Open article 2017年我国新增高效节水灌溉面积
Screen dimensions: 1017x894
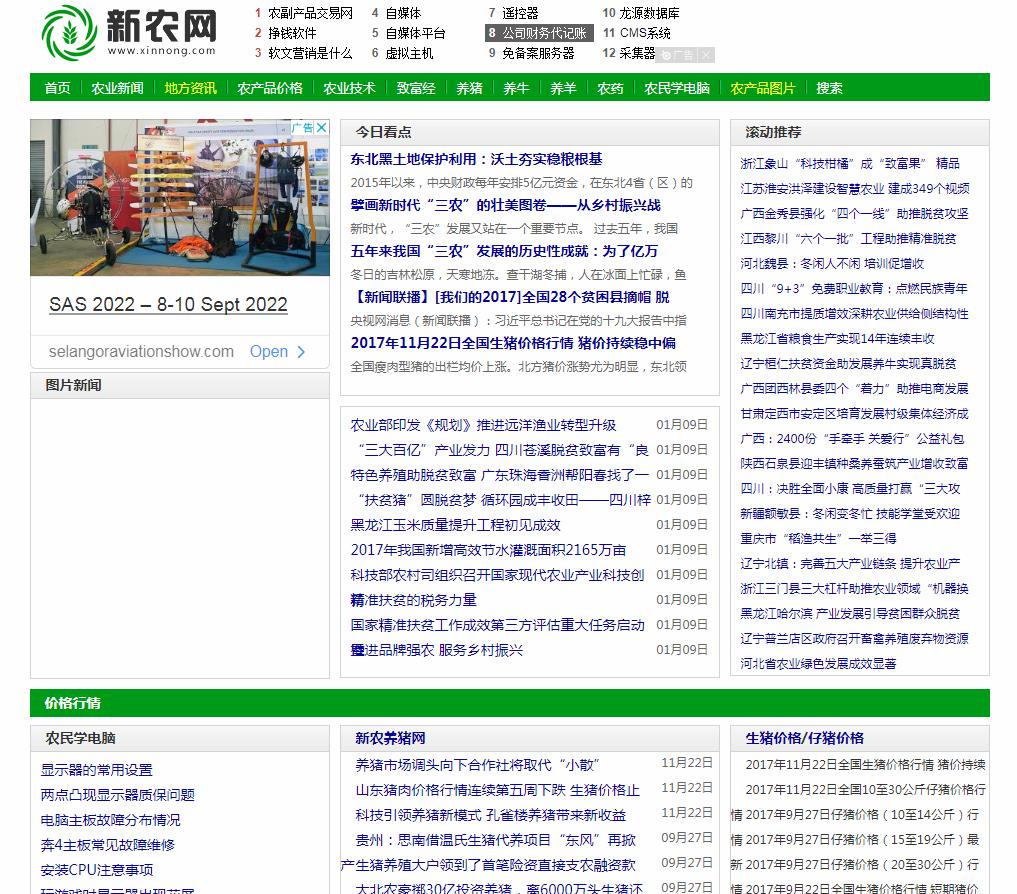click(488, 550)
